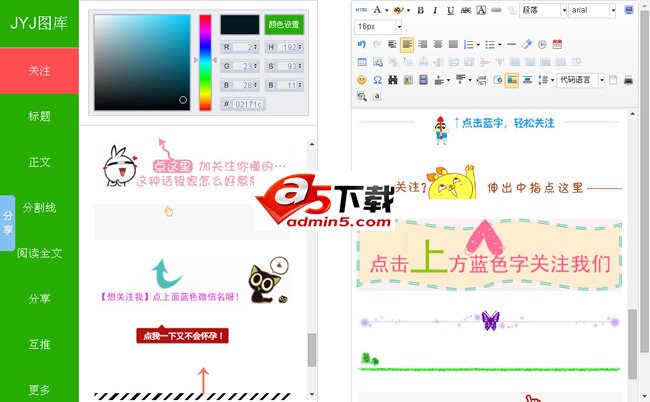This screenshot has width=650, height=402.
Task: Click the rainbow hue slider strip
Action: [x=205, y=63]
